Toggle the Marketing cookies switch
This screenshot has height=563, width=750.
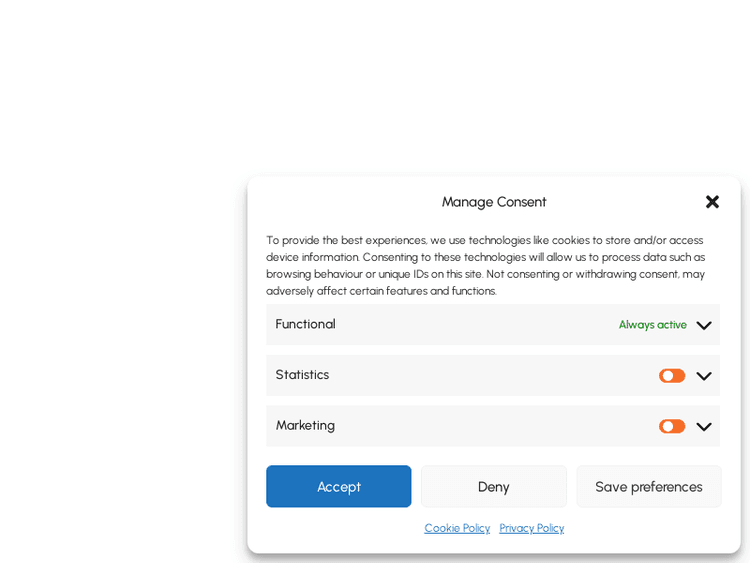point(672,426)
